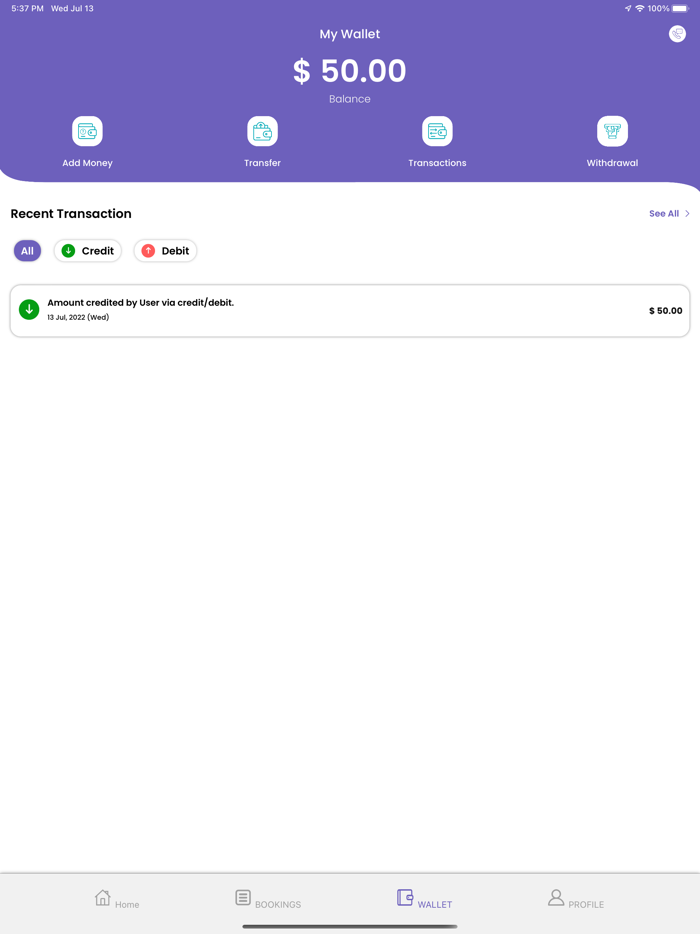Open the Transfer icon
Screen dimensions: 700x934
[x=262, y=131]
